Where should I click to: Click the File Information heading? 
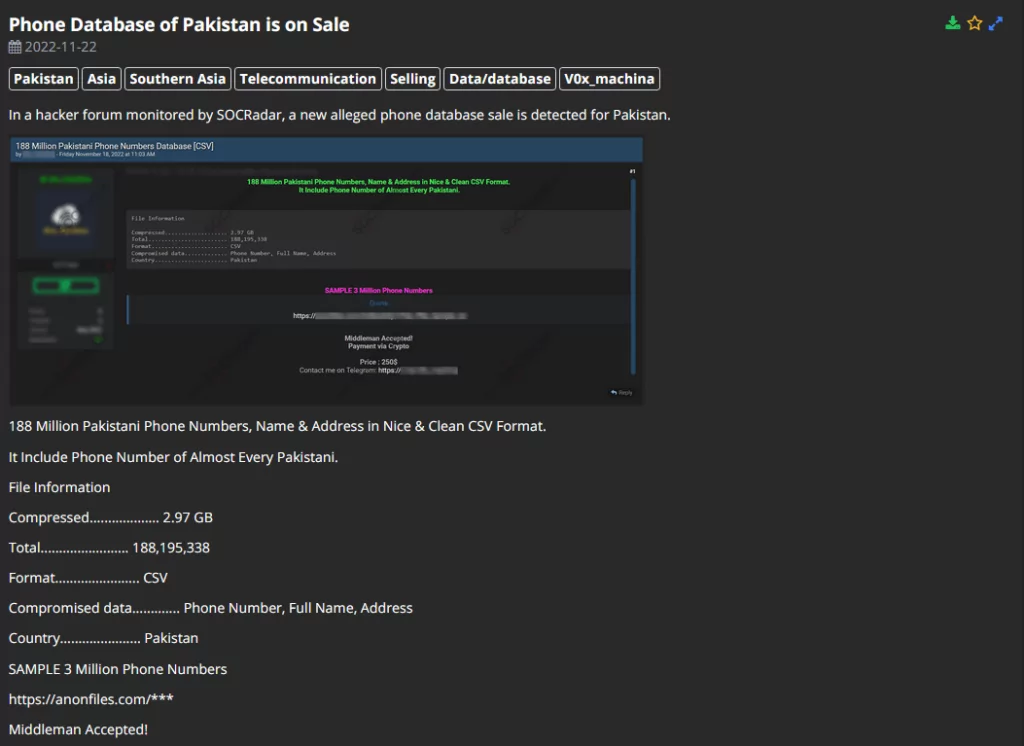click(x=59, y=487)
